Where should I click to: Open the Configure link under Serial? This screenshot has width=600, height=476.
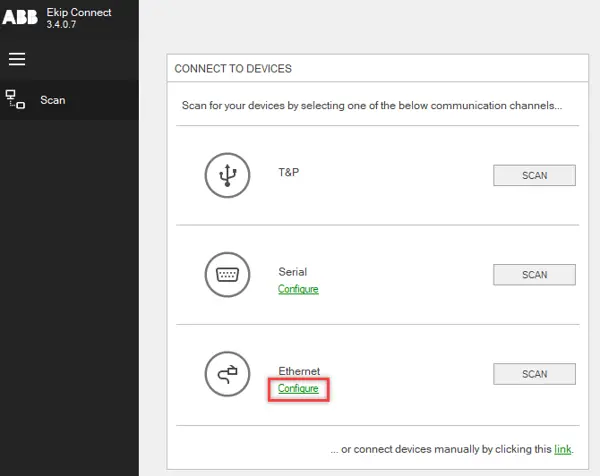point(298,289)
